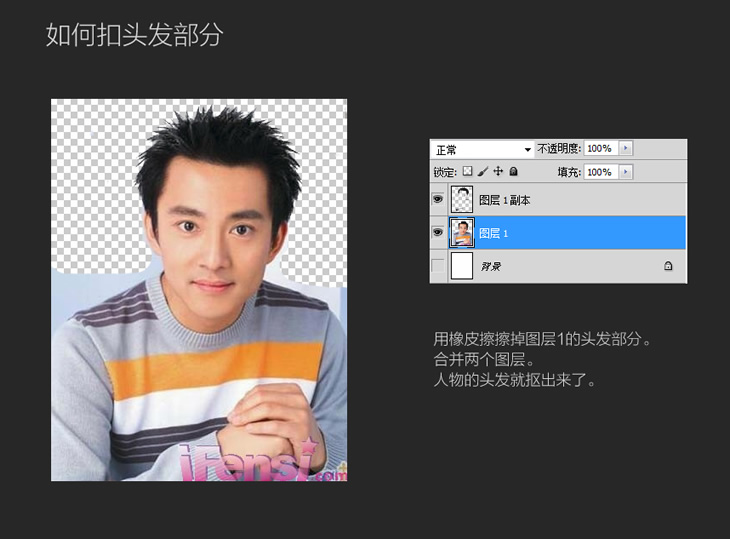Click the white 背景 layer thumbnail
The width and height of the screenshot is (730, 539).
point(462,266)
